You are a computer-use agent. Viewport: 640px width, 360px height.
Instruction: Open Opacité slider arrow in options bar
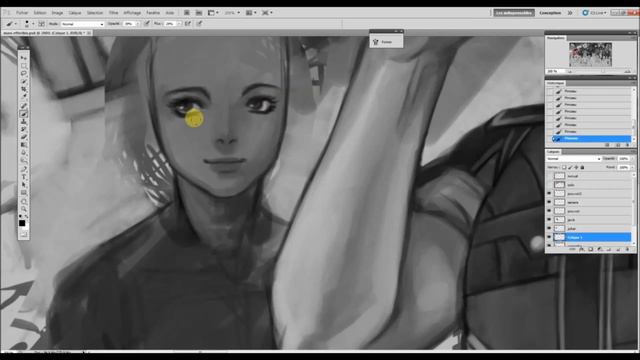[138, 24]
